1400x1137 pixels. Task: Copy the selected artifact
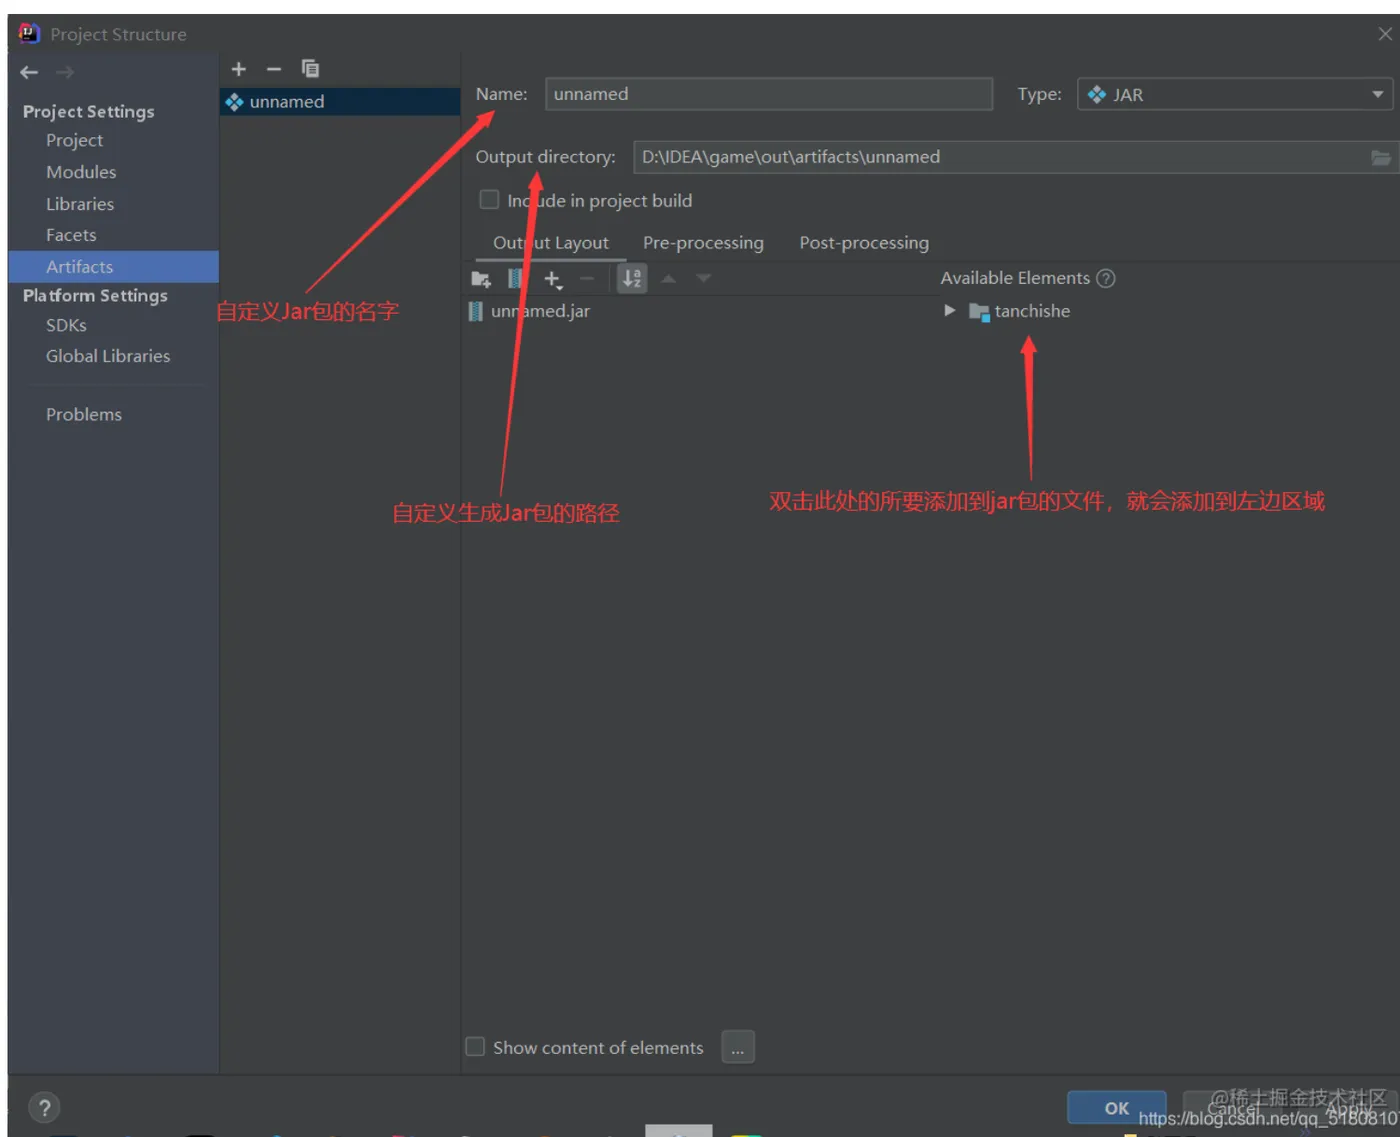pos(311,69)
